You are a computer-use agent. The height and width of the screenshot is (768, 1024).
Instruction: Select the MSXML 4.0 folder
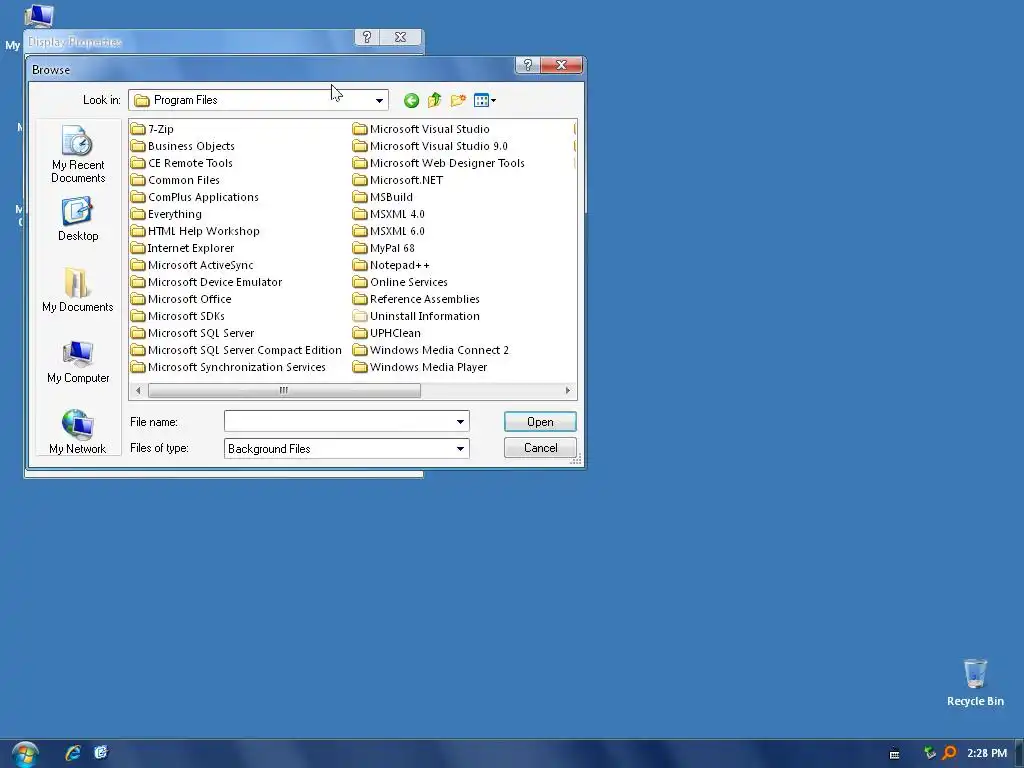click(389, 214)
